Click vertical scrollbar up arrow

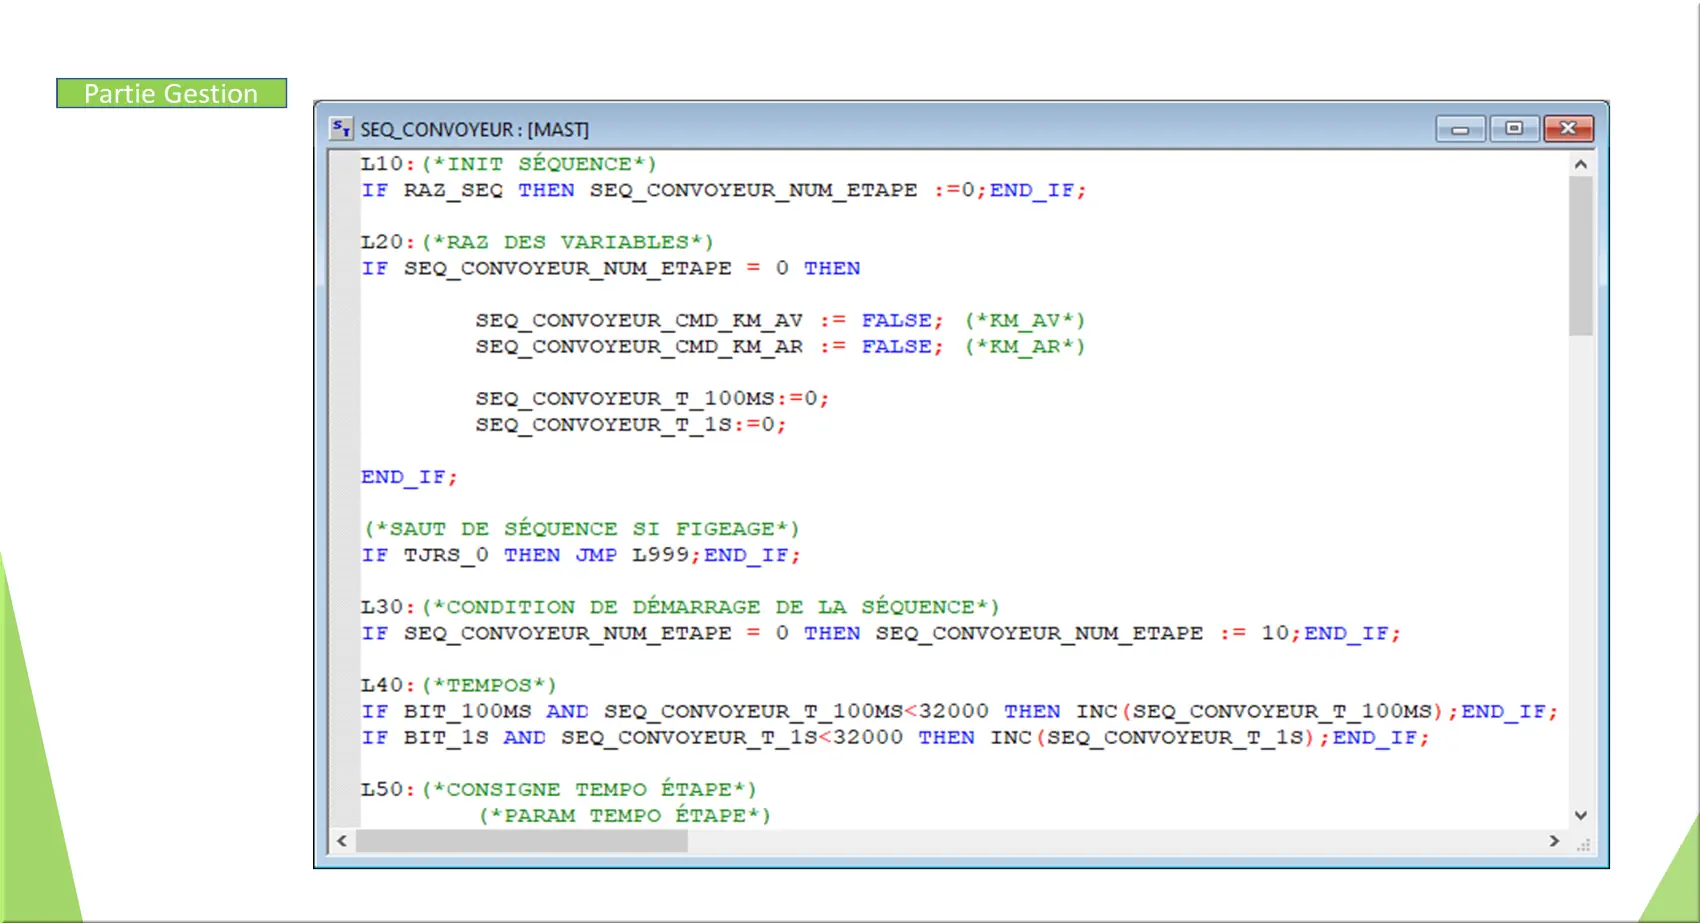[x=1580, y=164]
